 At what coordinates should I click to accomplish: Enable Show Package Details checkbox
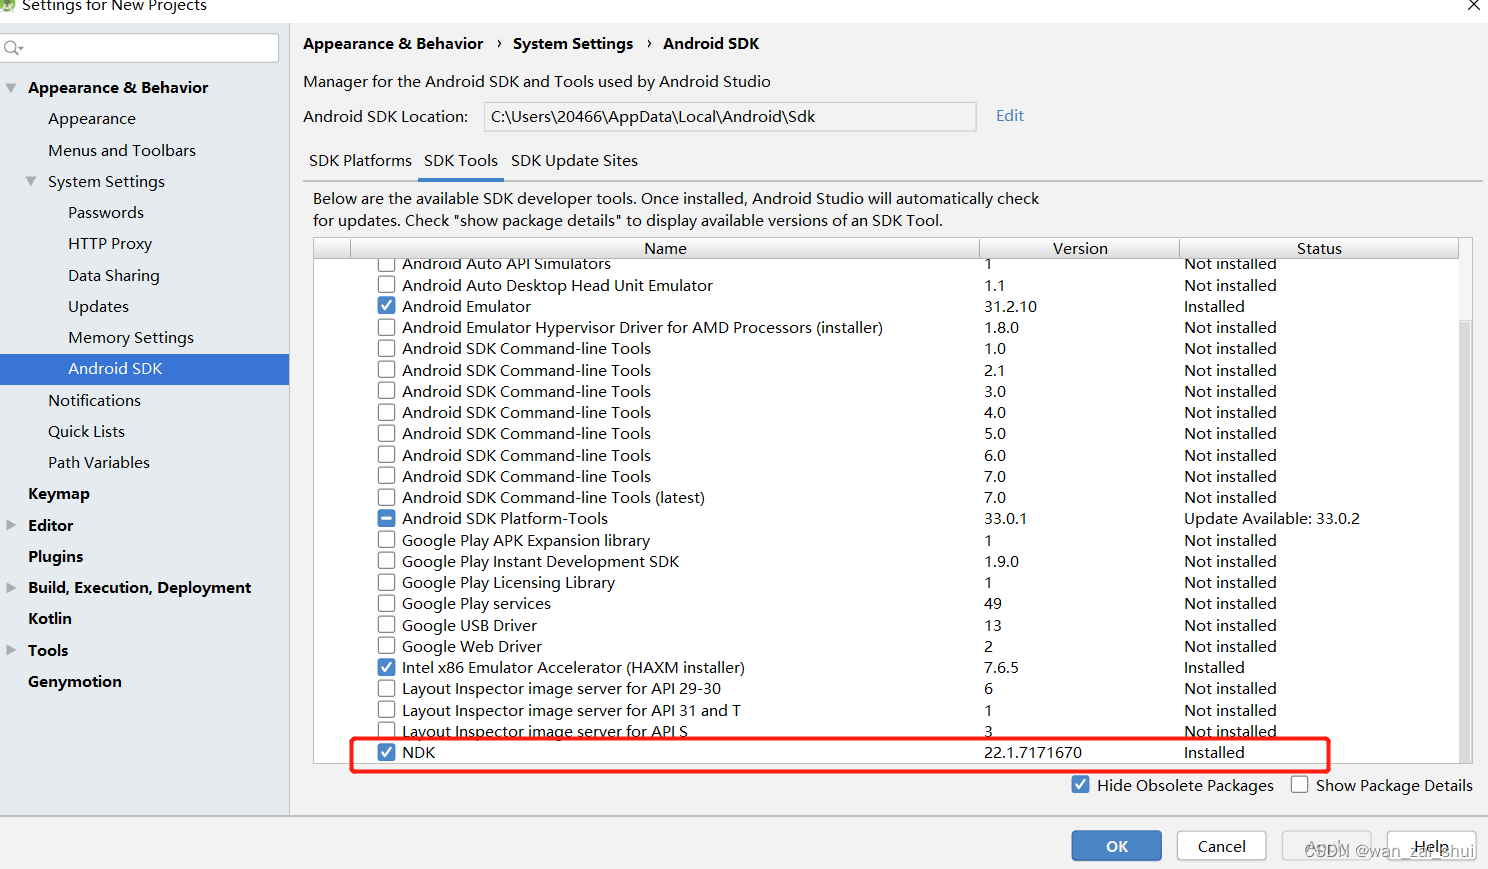(x=1299, y=785)
